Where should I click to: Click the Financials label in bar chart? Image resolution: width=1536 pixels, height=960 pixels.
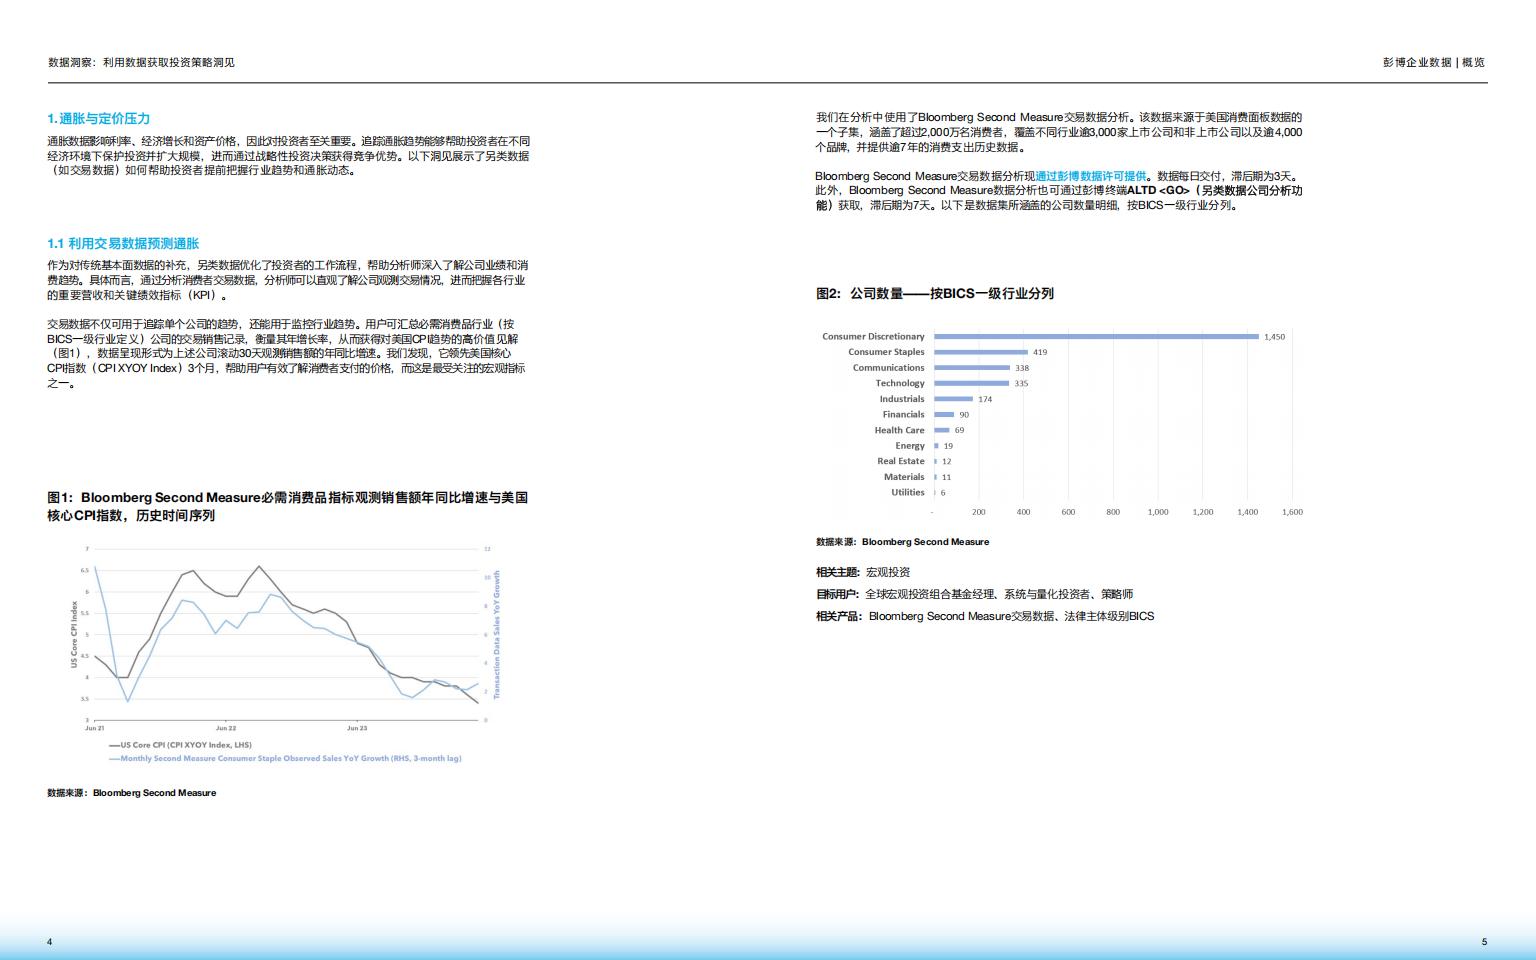tap(903, 414)
